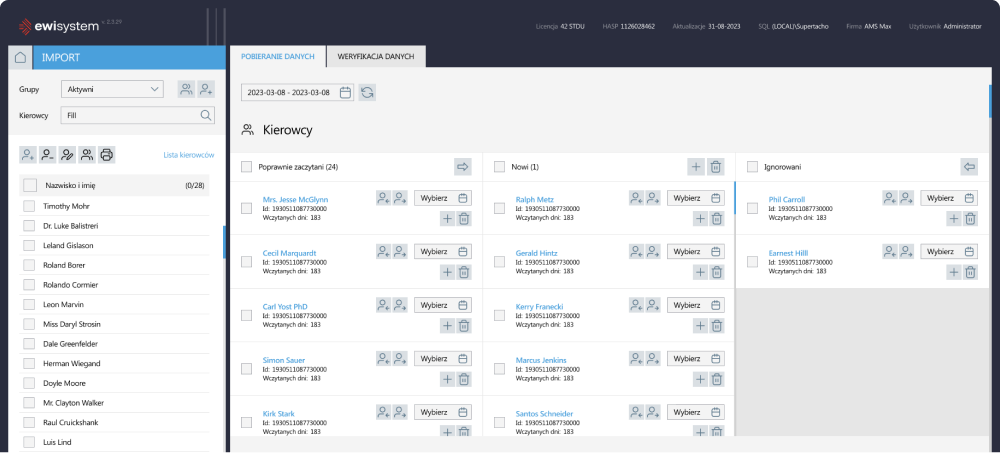Image resolution: width=1000 pixels, height=453 pixels.
Task: Switch to the Weryfikacja Danych tab
Action: pyautogui.click(x=376, y=57)
